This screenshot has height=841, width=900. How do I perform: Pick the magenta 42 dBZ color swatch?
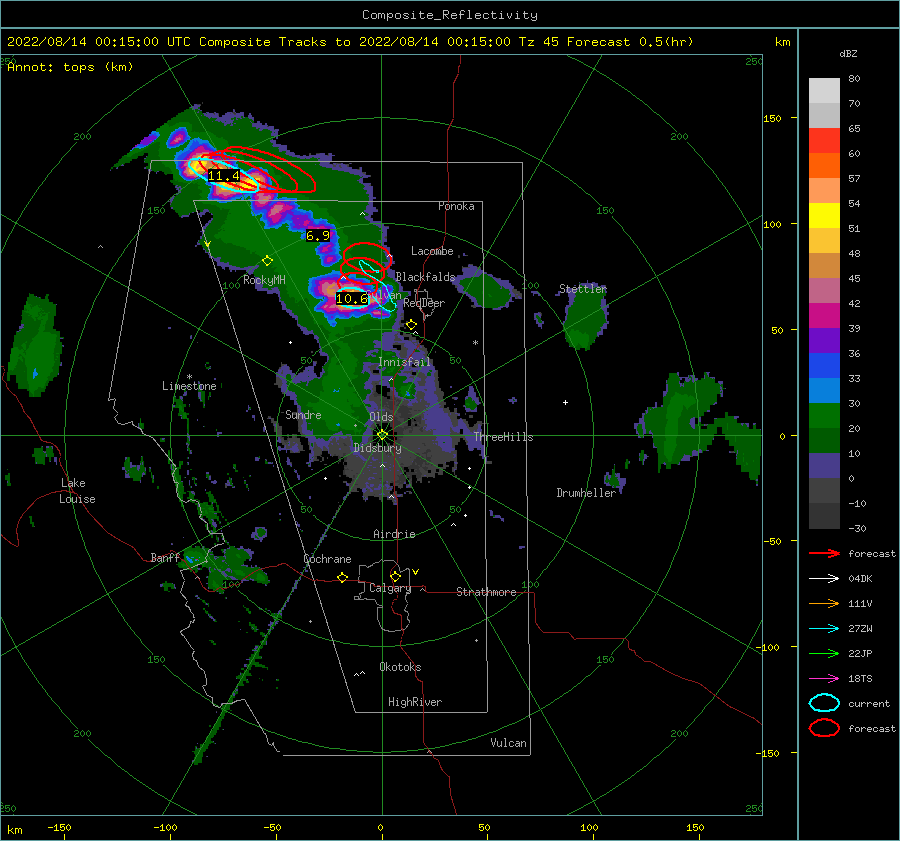(824, 315)
